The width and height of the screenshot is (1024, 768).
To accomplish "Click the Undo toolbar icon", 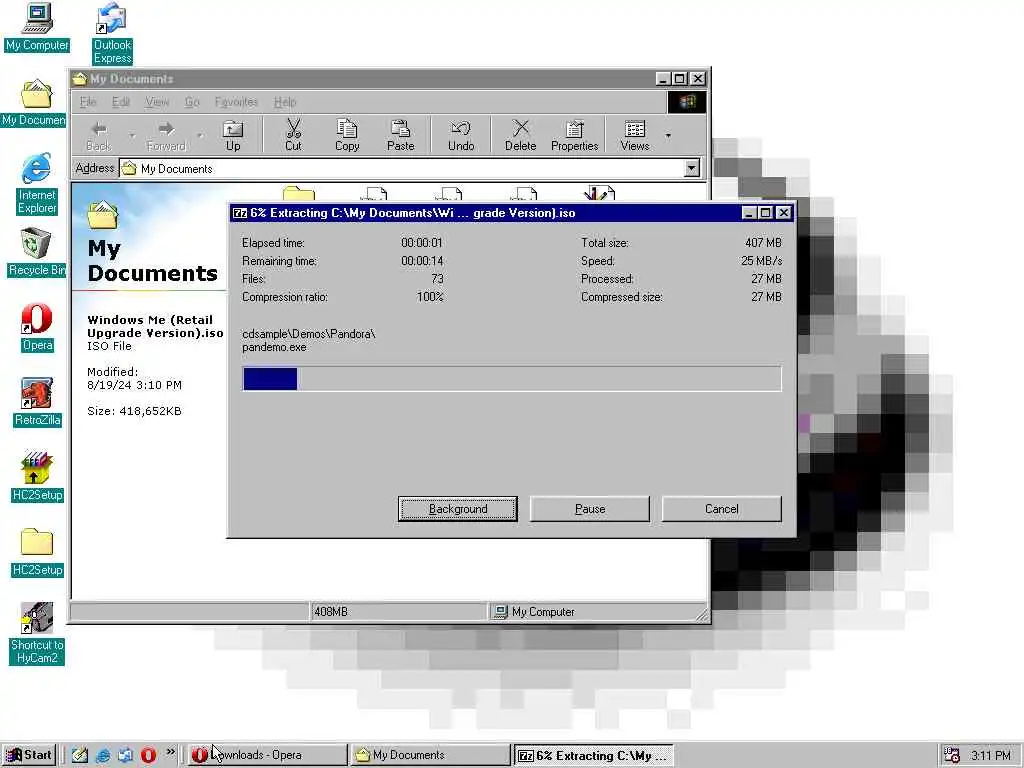I will tap(461, 136).
